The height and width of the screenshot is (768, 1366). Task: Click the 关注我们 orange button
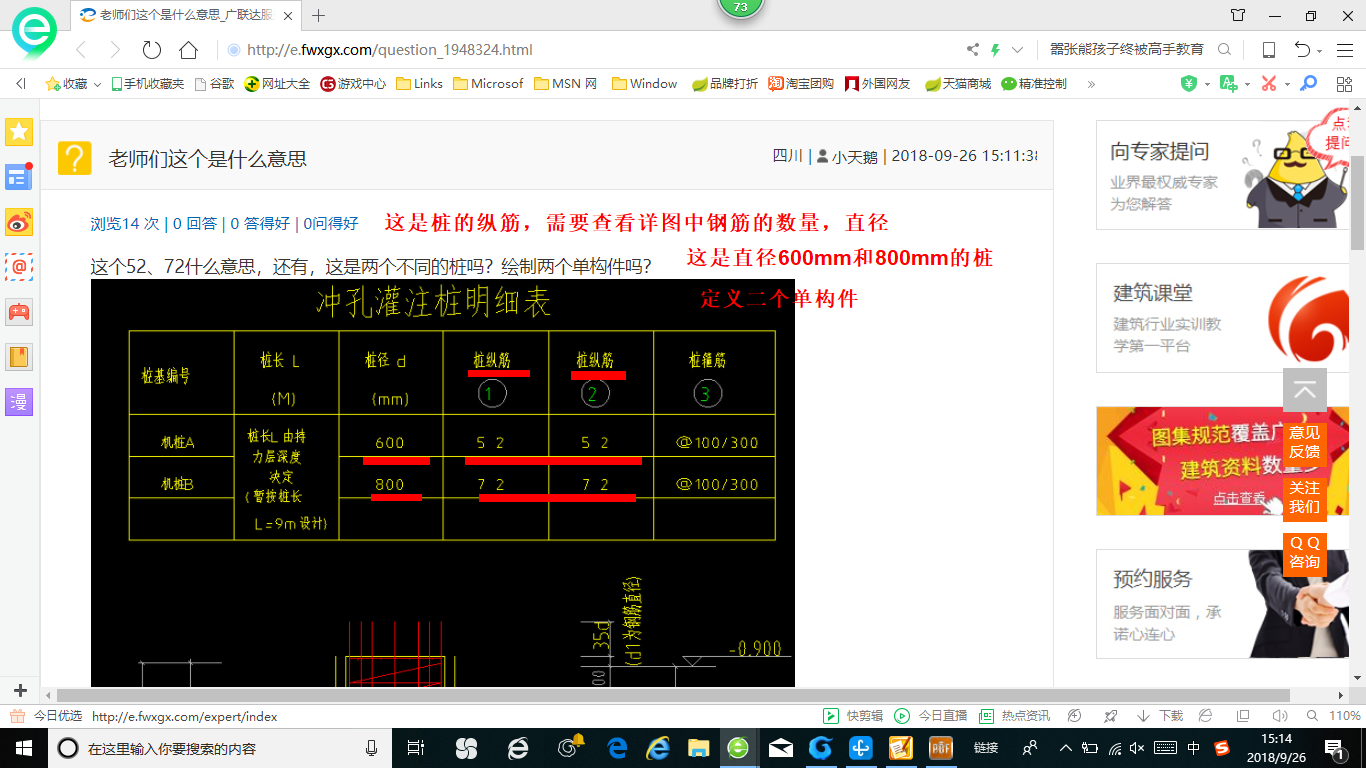1304,497
